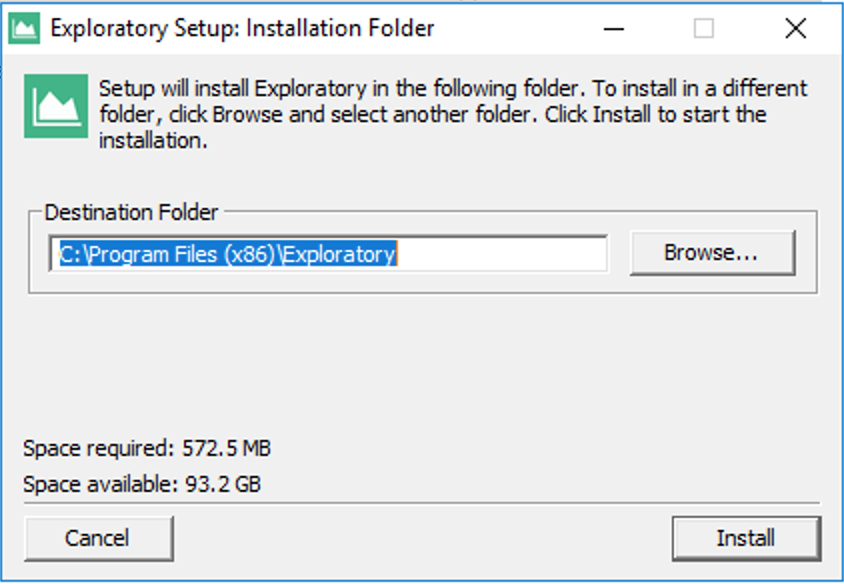The height and width of the screenshot is (584, 844).
Task: Click the greyed-out maximize button
Action: tap(704, 29)
